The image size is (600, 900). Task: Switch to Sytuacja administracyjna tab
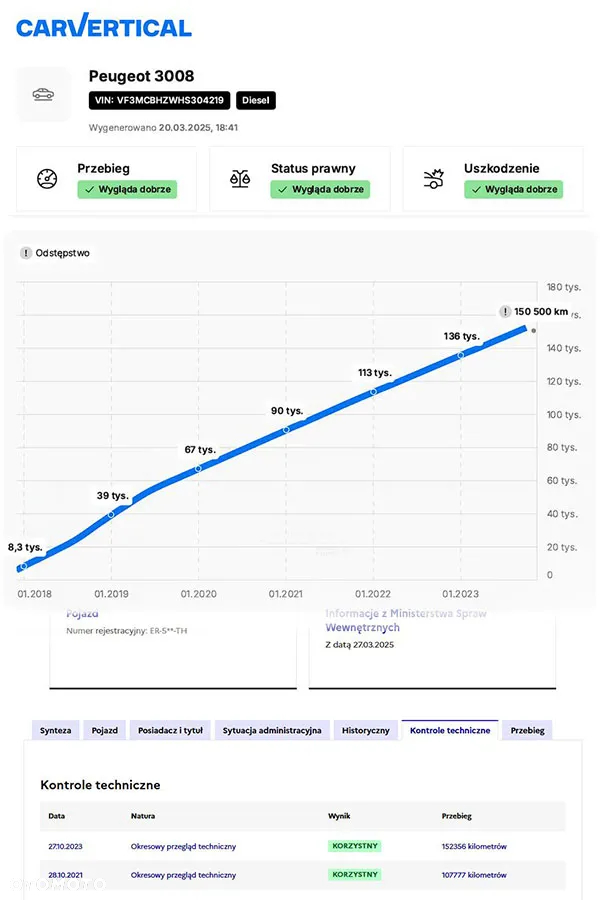tap(272, 730)
